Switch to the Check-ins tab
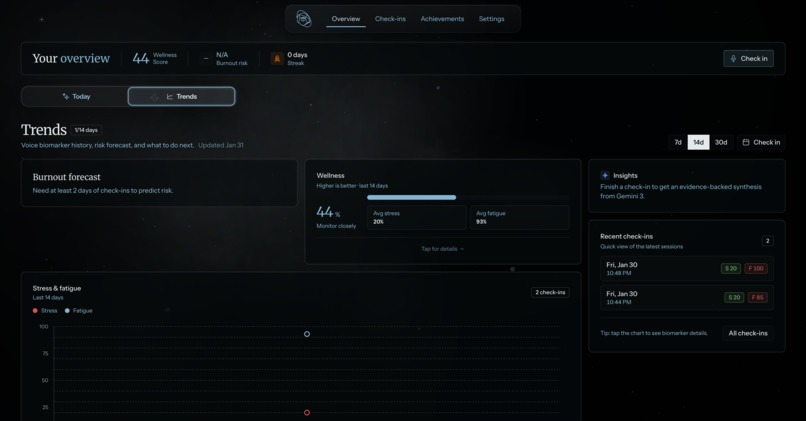This screenshot has height=421, width=806. point(390,19)
